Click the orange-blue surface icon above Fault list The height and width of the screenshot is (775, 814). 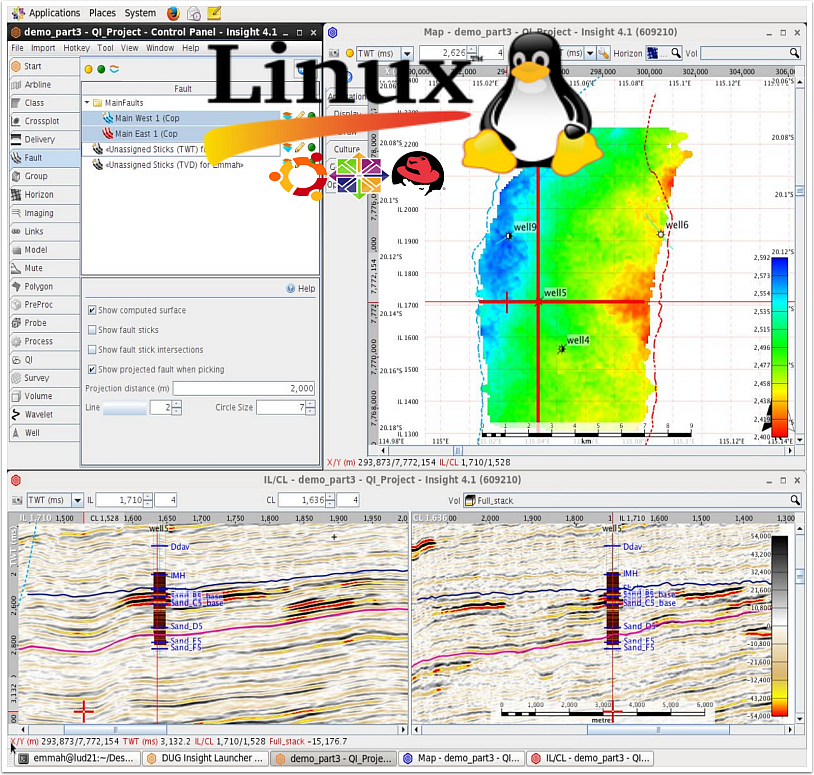point(114,70)
